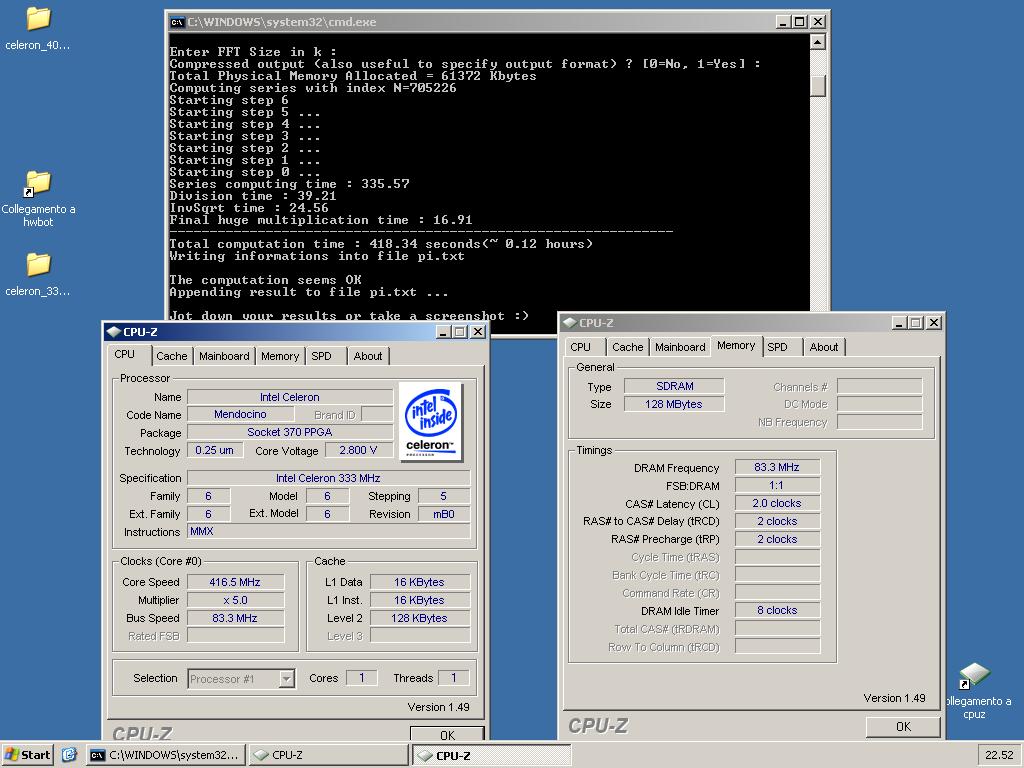Click the Core Speed value 416.5 MHz
The height and width of the screenshot is (768, 1024).
pyautogui.click(x=235, y=582)
